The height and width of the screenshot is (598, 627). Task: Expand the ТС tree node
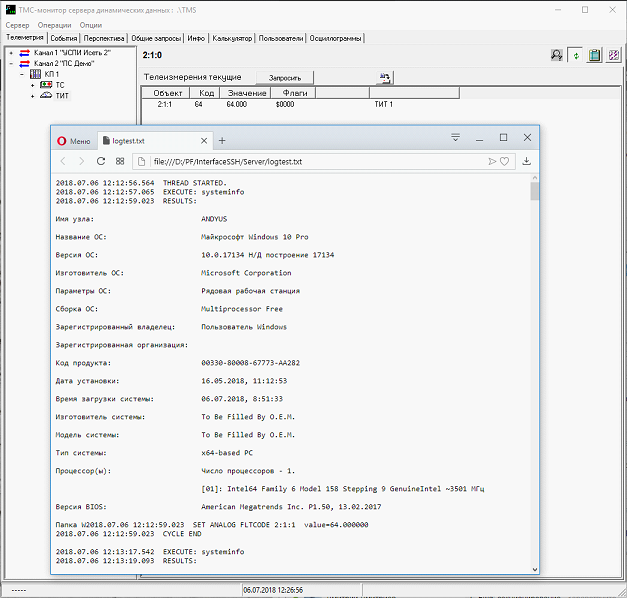click(32, 86)
